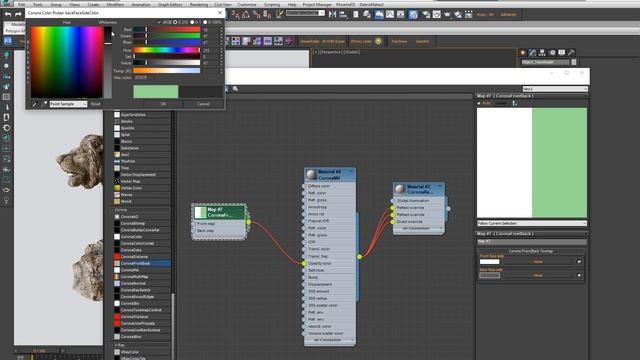Viewport: 640px width, 360px height.
Task: Select the 0-255 range radio button
Action: click(x=175, y=22)
